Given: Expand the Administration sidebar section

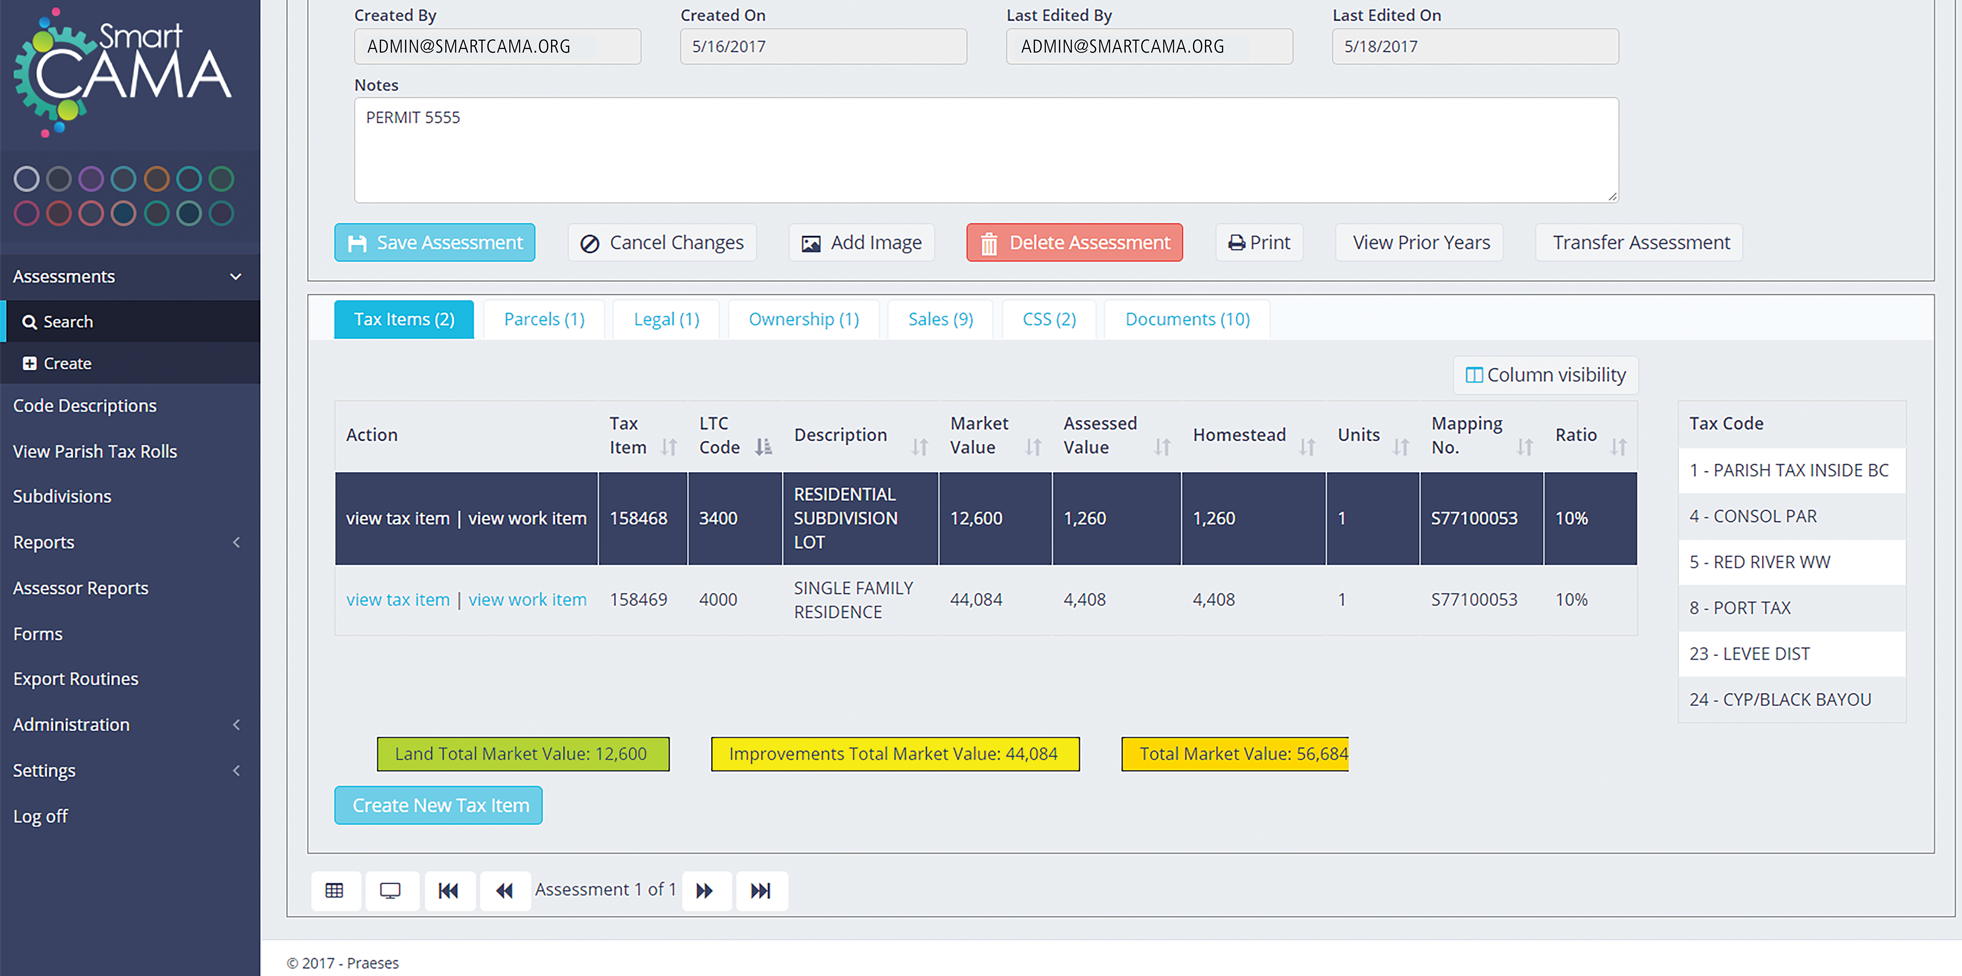Looking at the screenshot, I should (236, 725).
